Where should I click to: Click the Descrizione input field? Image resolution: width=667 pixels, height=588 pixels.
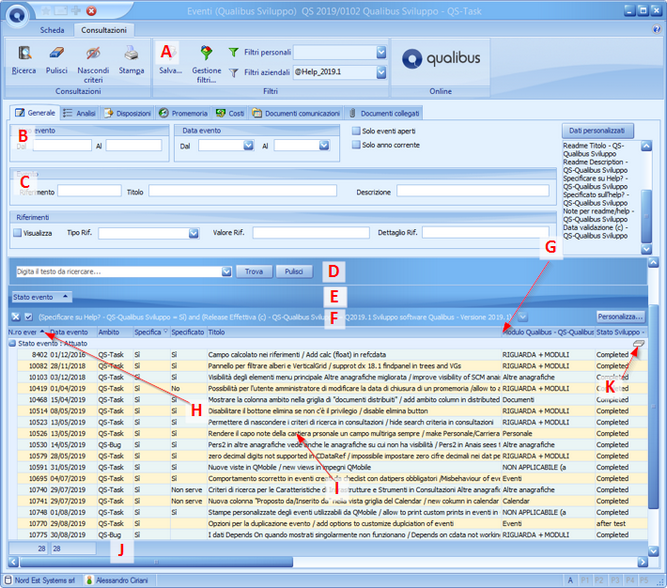coord(473,191)
